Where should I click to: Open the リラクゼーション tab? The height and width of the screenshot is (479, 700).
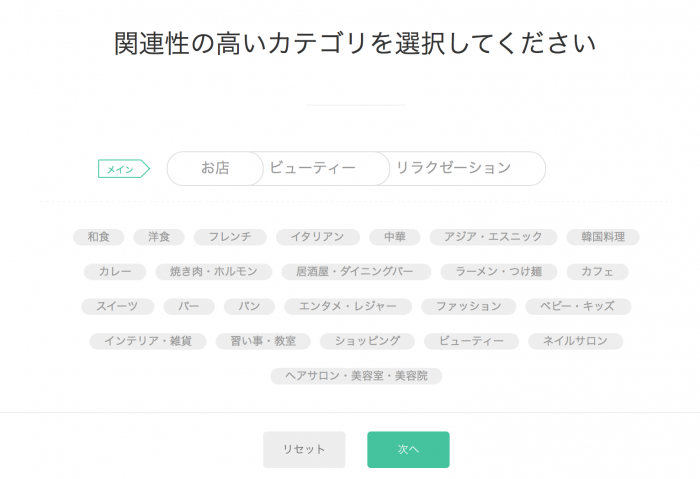pyautogui.click(x=453, y=168)
